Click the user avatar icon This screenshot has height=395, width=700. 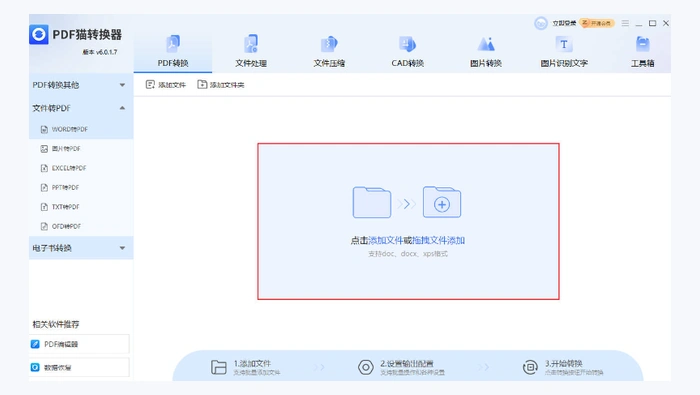[541, 23]
